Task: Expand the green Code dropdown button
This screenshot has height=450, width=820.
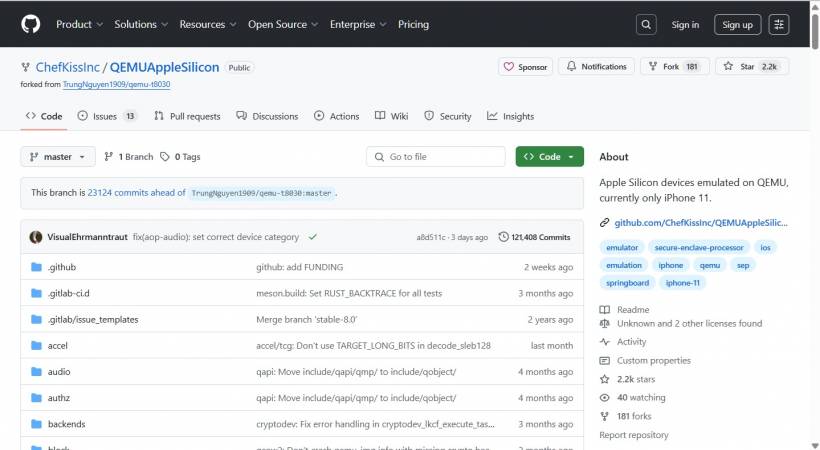Action: tap(550, 156)
